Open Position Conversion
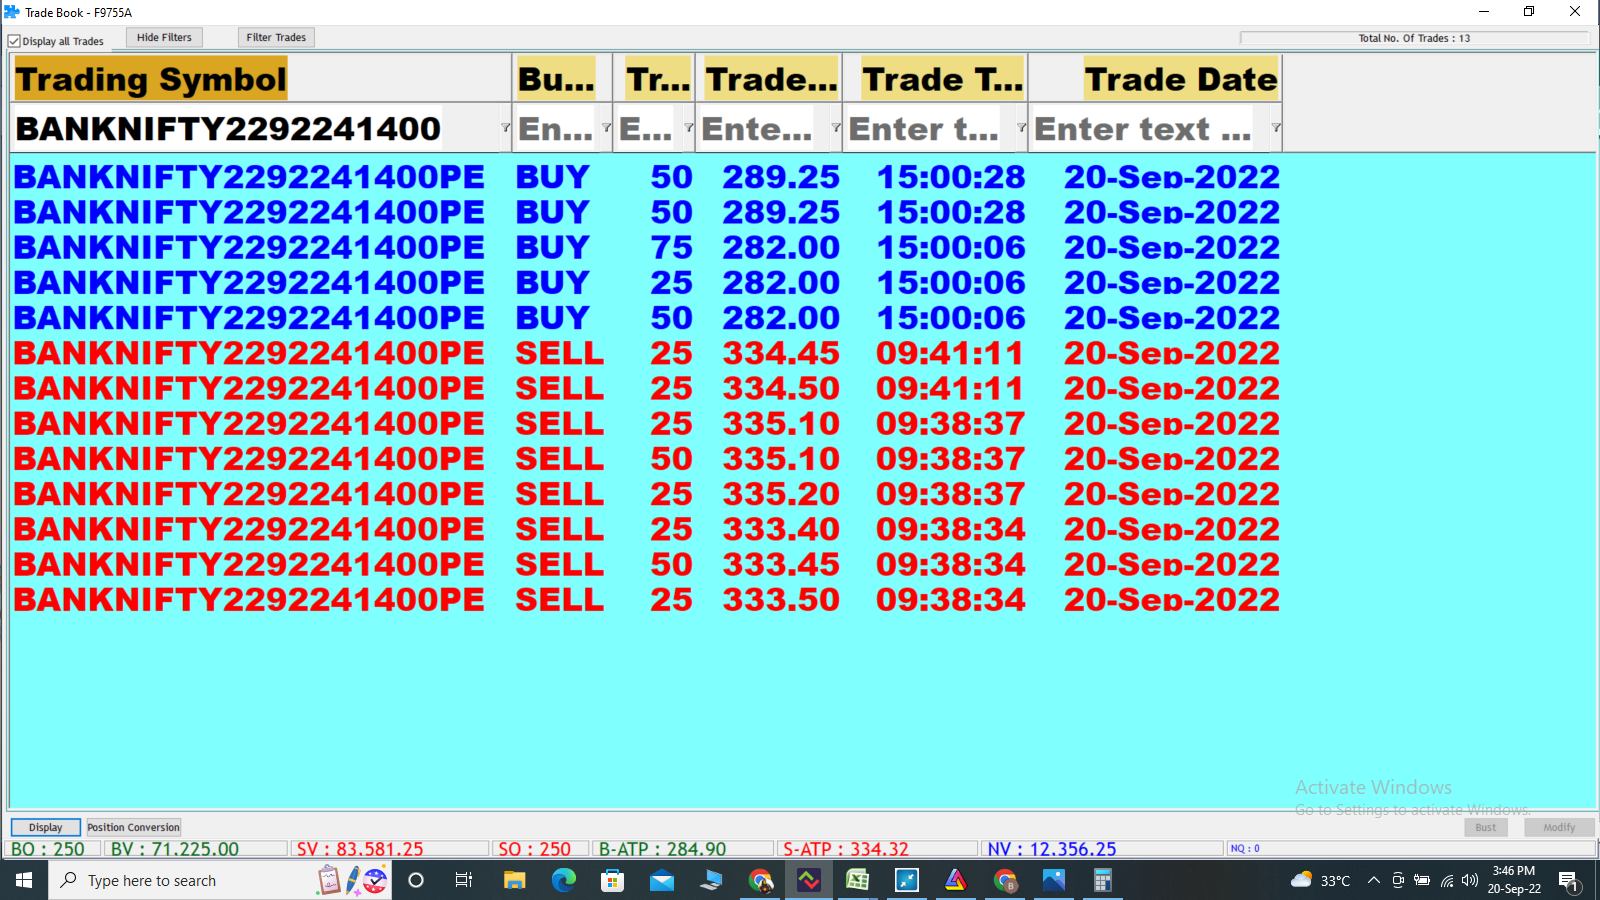The height and width of the screenshot is (900, 1600). point(133,827)
